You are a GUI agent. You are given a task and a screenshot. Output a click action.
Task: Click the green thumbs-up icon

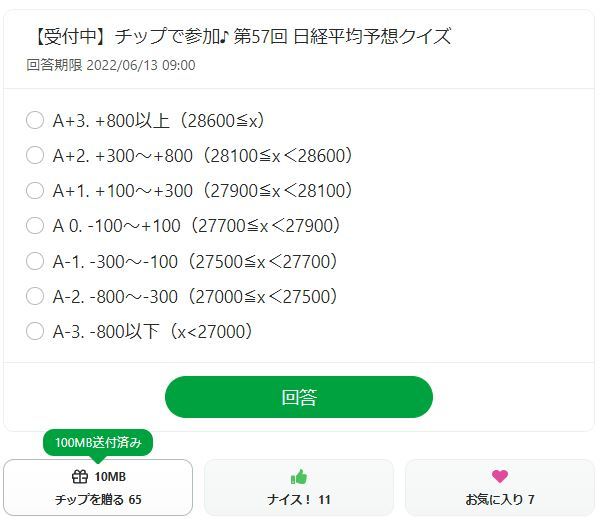tap(298, 477)
